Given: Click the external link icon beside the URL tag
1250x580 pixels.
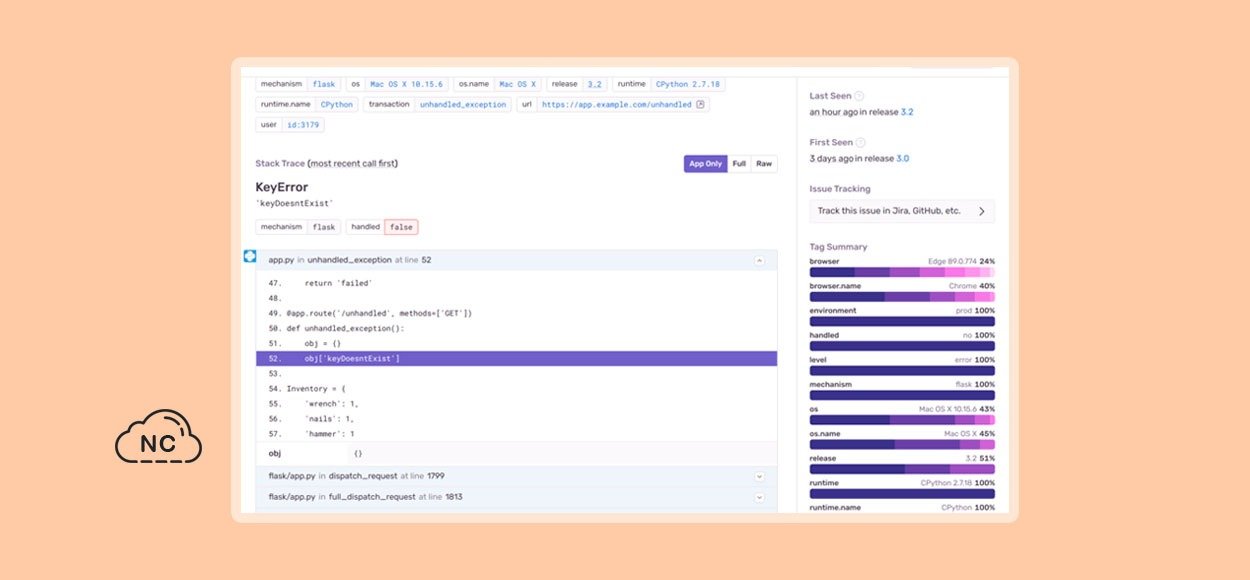Looking at the screenshot, I should [700, 105].
